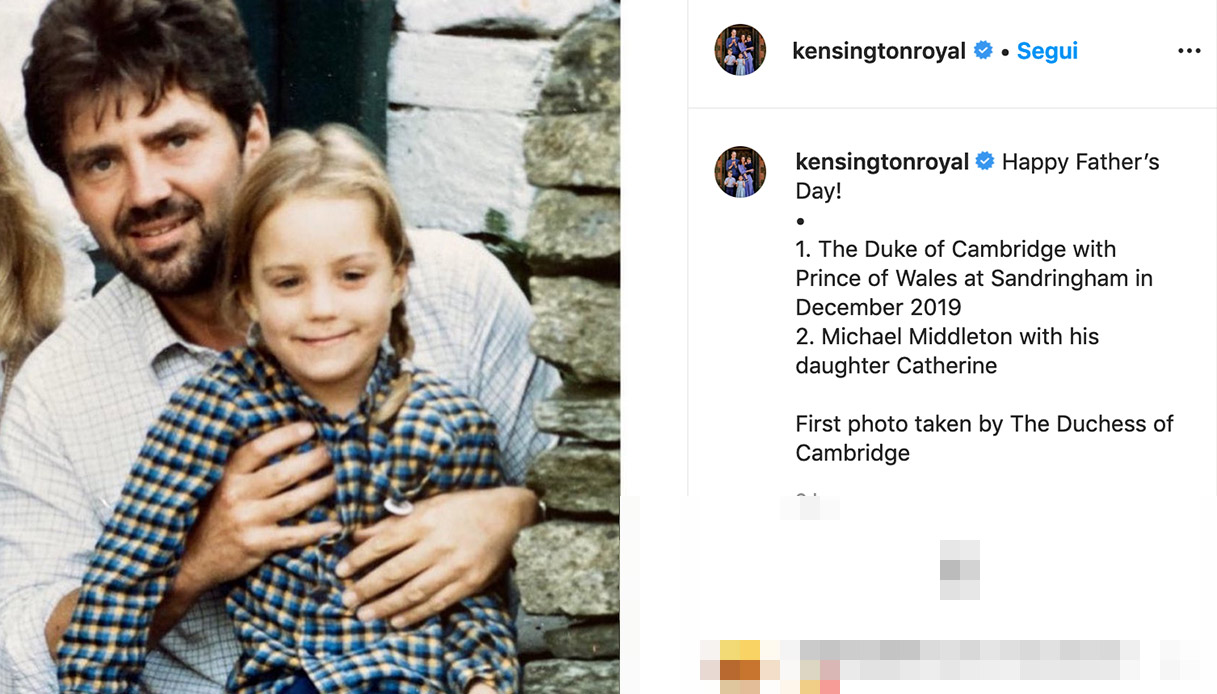Follow the account with the Segui link
1217x694 pixels.
point(1047,51)
